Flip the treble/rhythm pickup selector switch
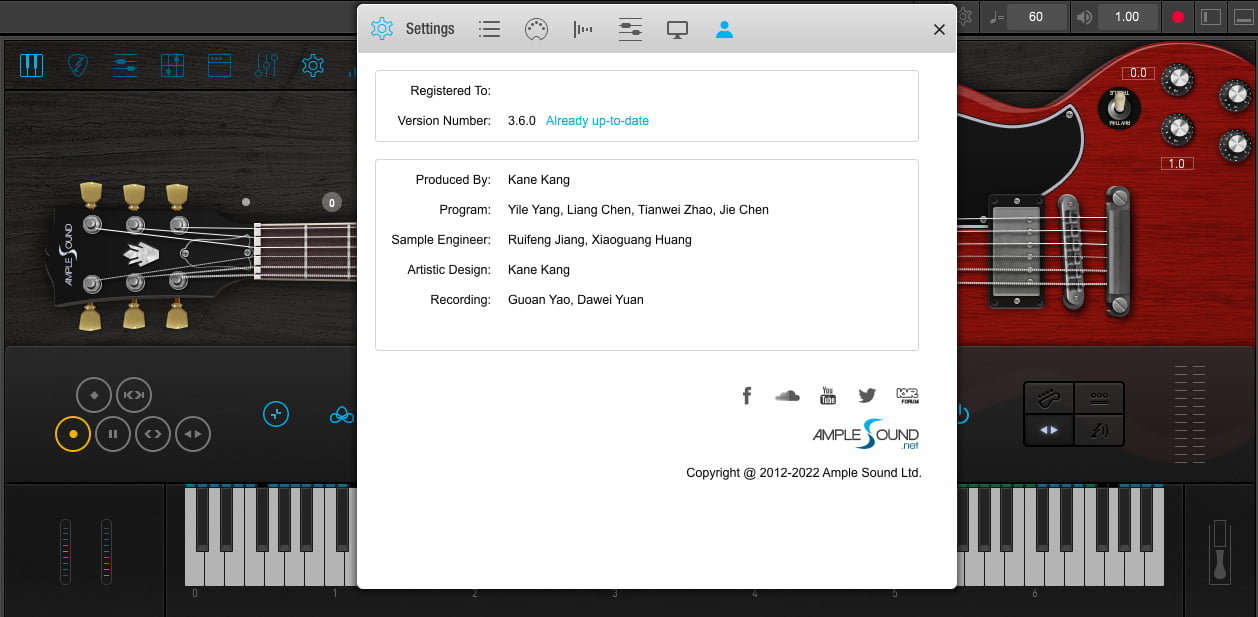The width and height of the screenshot is (1258, 617). coord(1119,109)
